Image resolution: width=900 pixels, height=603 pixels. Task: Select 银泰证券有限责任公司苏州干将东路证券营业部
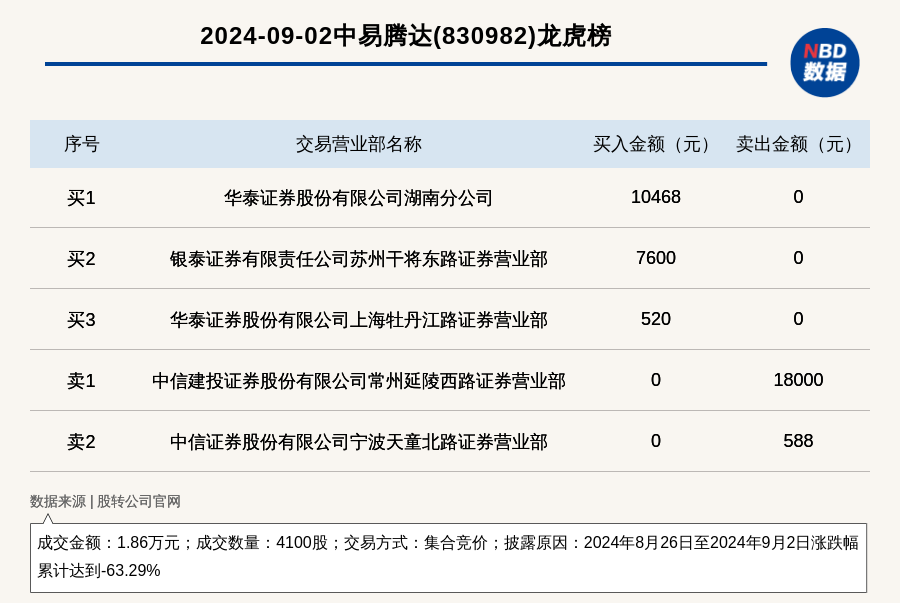point(359,259)
